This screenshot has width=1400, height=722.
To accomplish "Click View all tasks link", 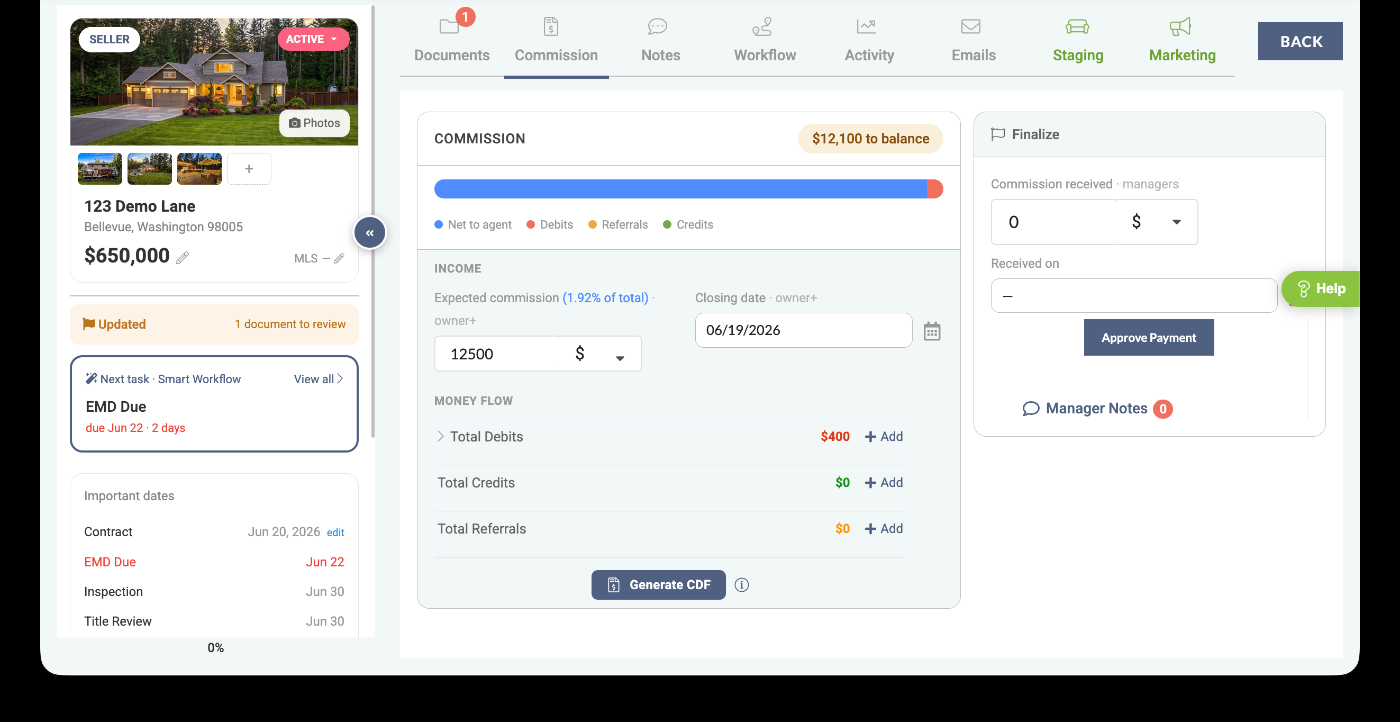I will click(x=318, y=379).
